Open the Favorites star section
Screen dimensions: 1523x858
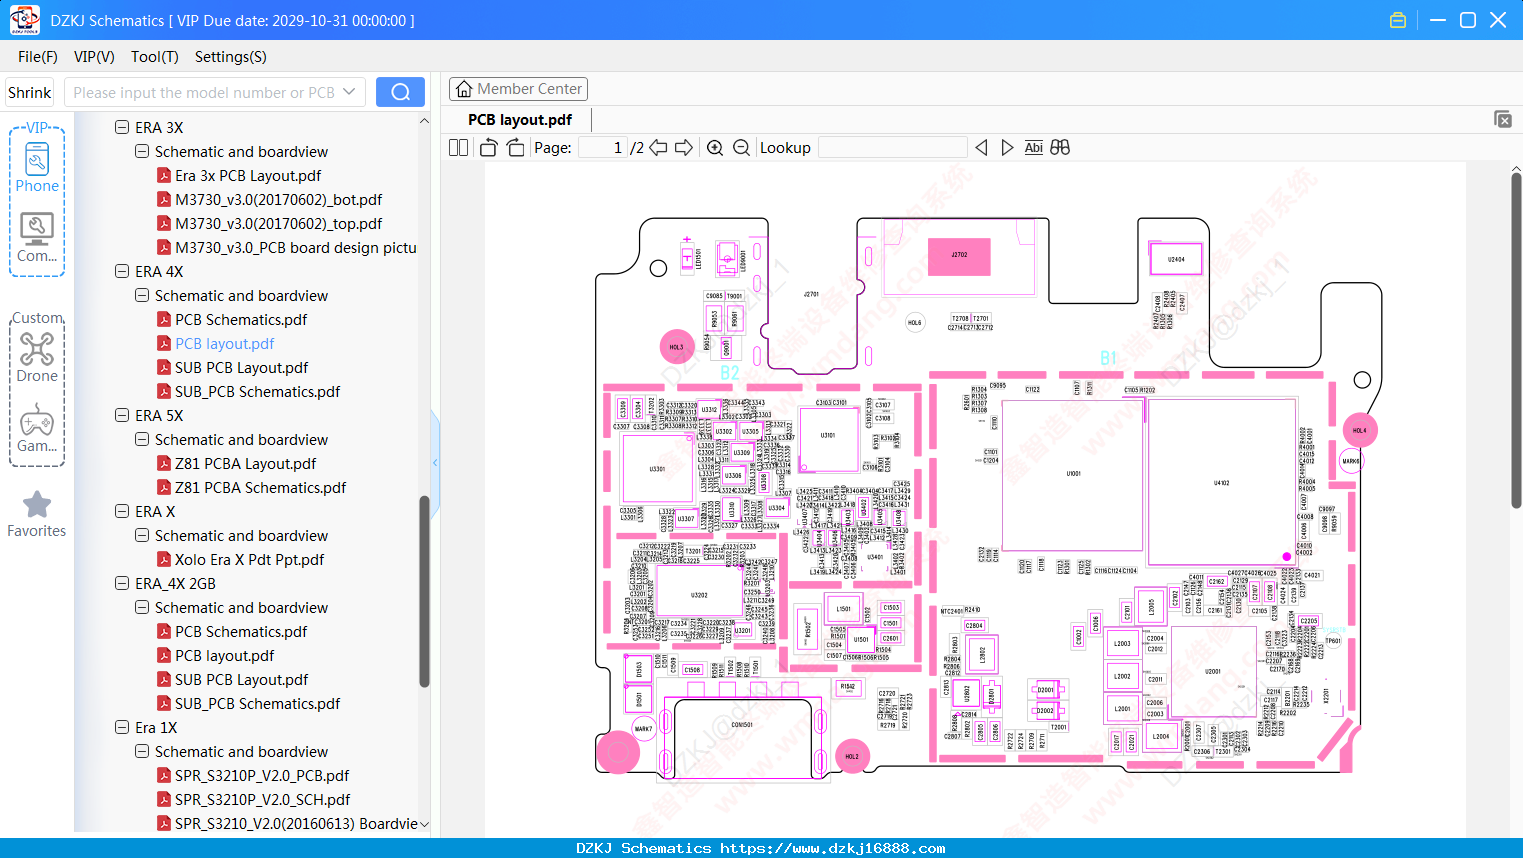point(37,515)
